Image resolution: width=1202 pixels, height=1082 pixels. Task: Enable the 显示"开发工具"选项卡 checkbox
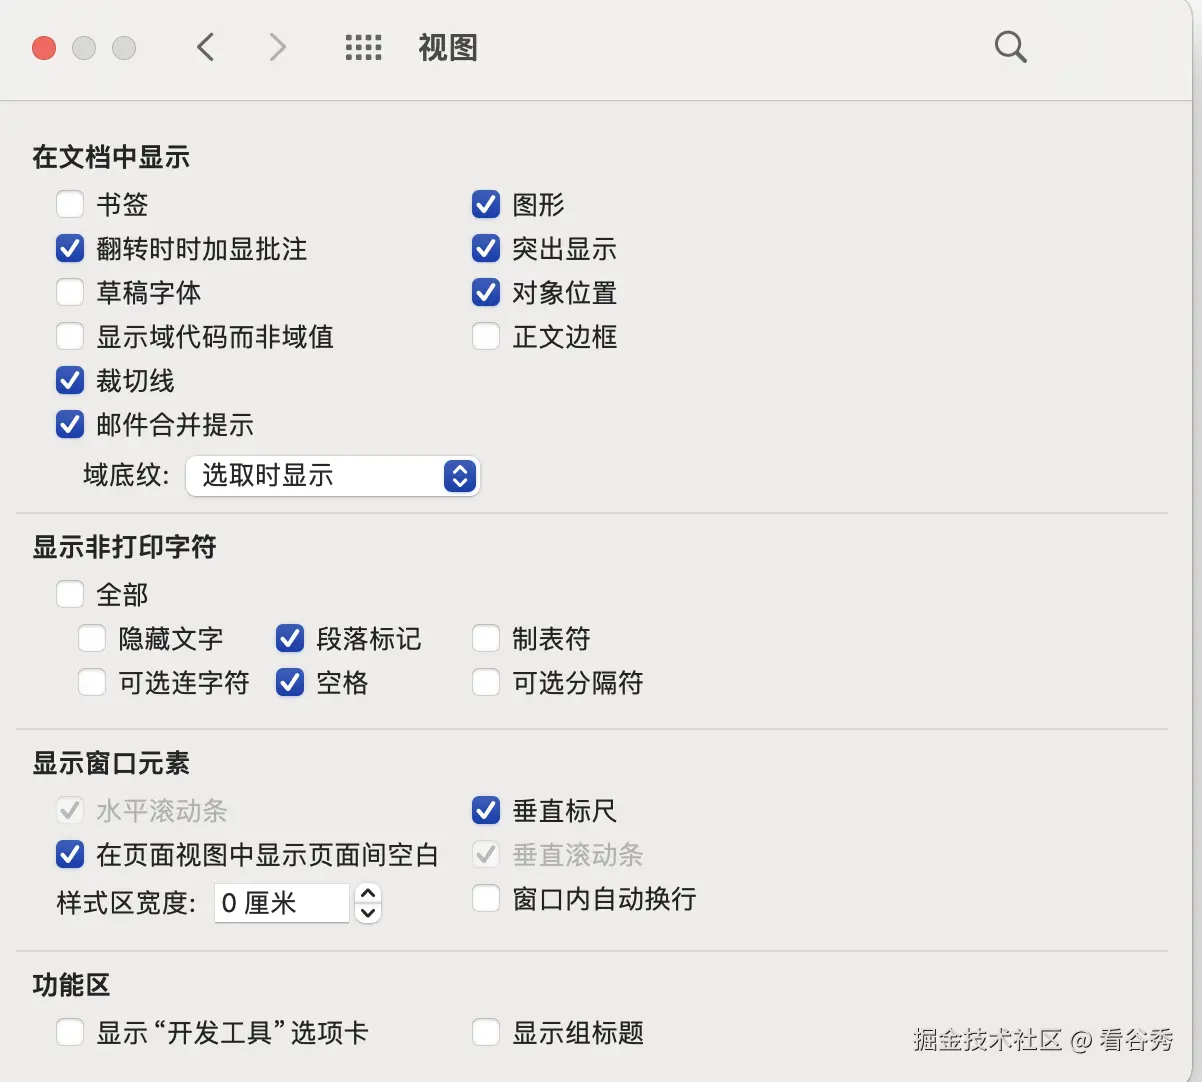(x=70, y=1033)
